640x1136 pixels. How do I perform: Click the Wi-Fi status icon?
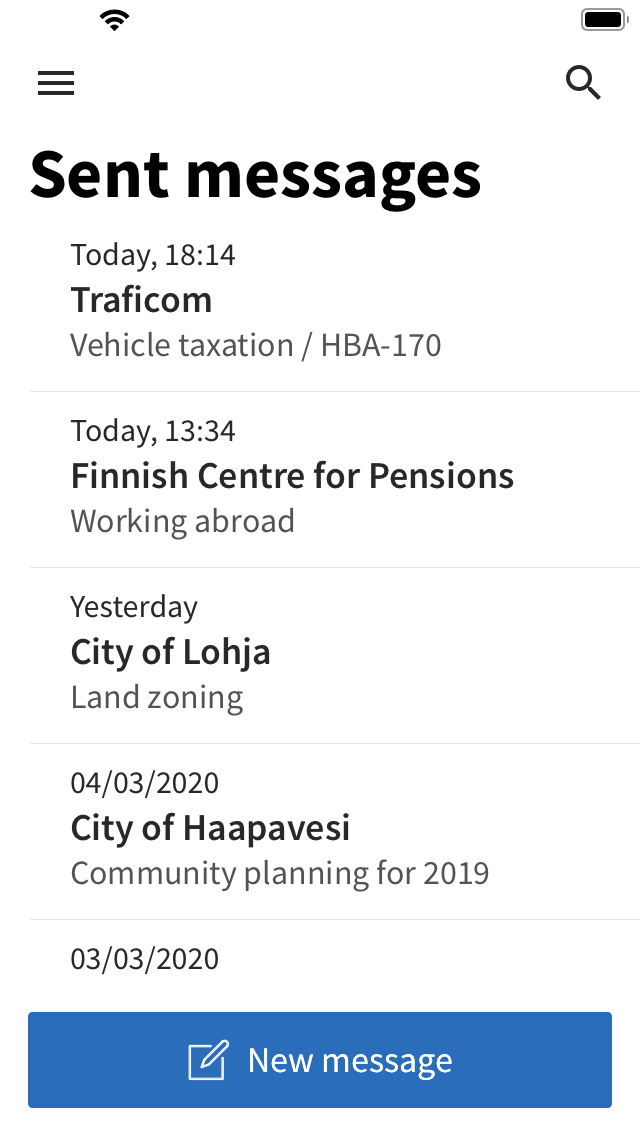tap(115, 18)
